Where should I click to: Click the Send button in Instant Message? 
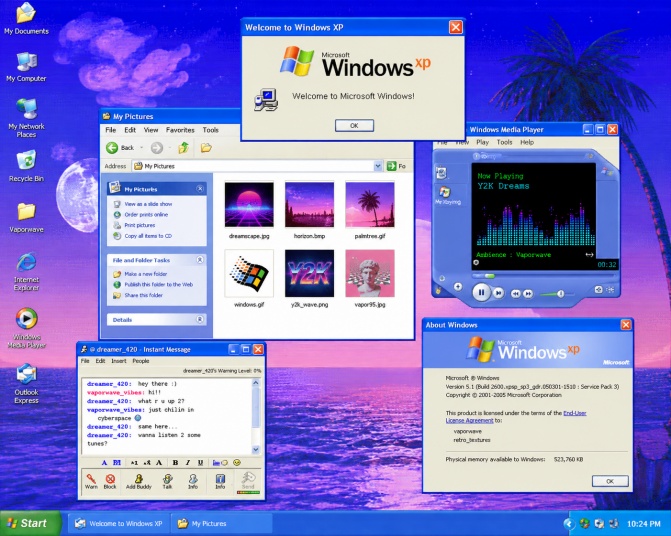(x=248, y=481)
